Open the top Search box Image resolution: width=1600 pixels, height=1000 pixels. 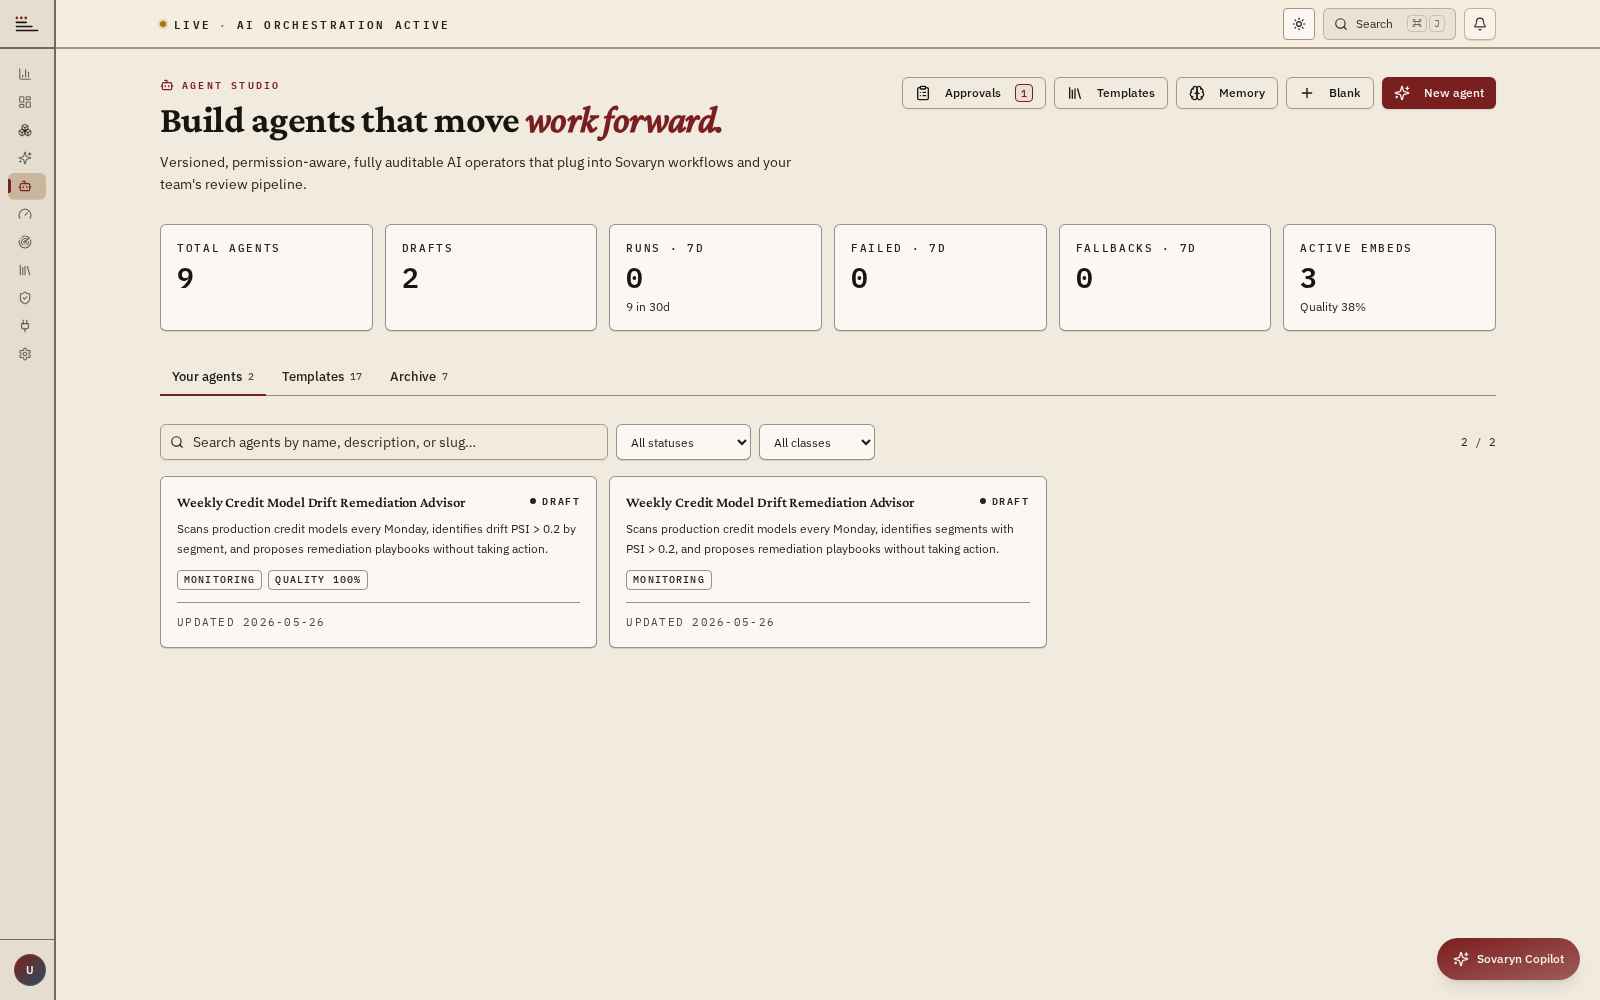point(1389,24)
